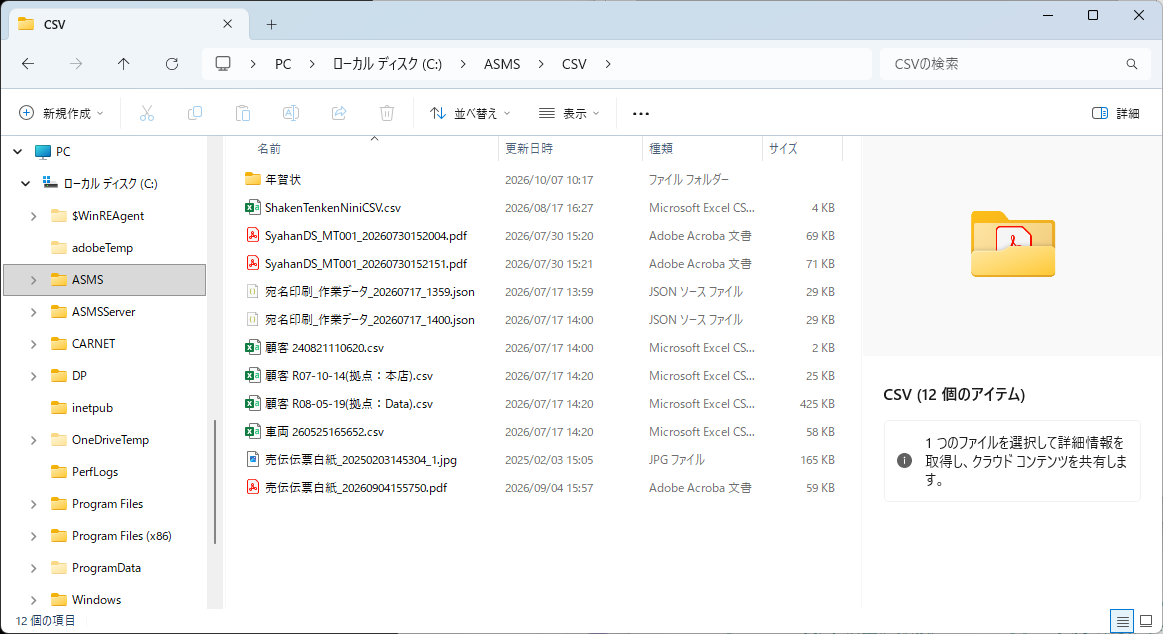Screen dimensions: 1163x634
Task: Select file 顧客 240821110620.csv
Action: pos(324,348)
